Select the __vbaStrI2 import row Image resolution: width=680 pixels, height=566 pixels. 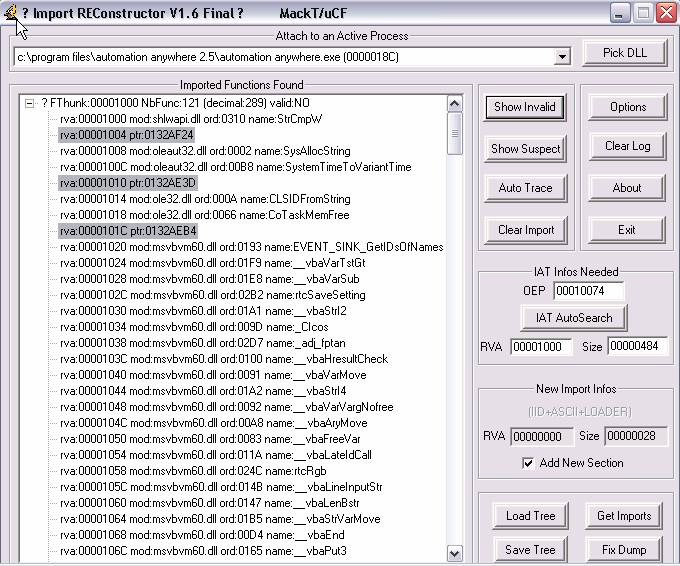(203, 311)
